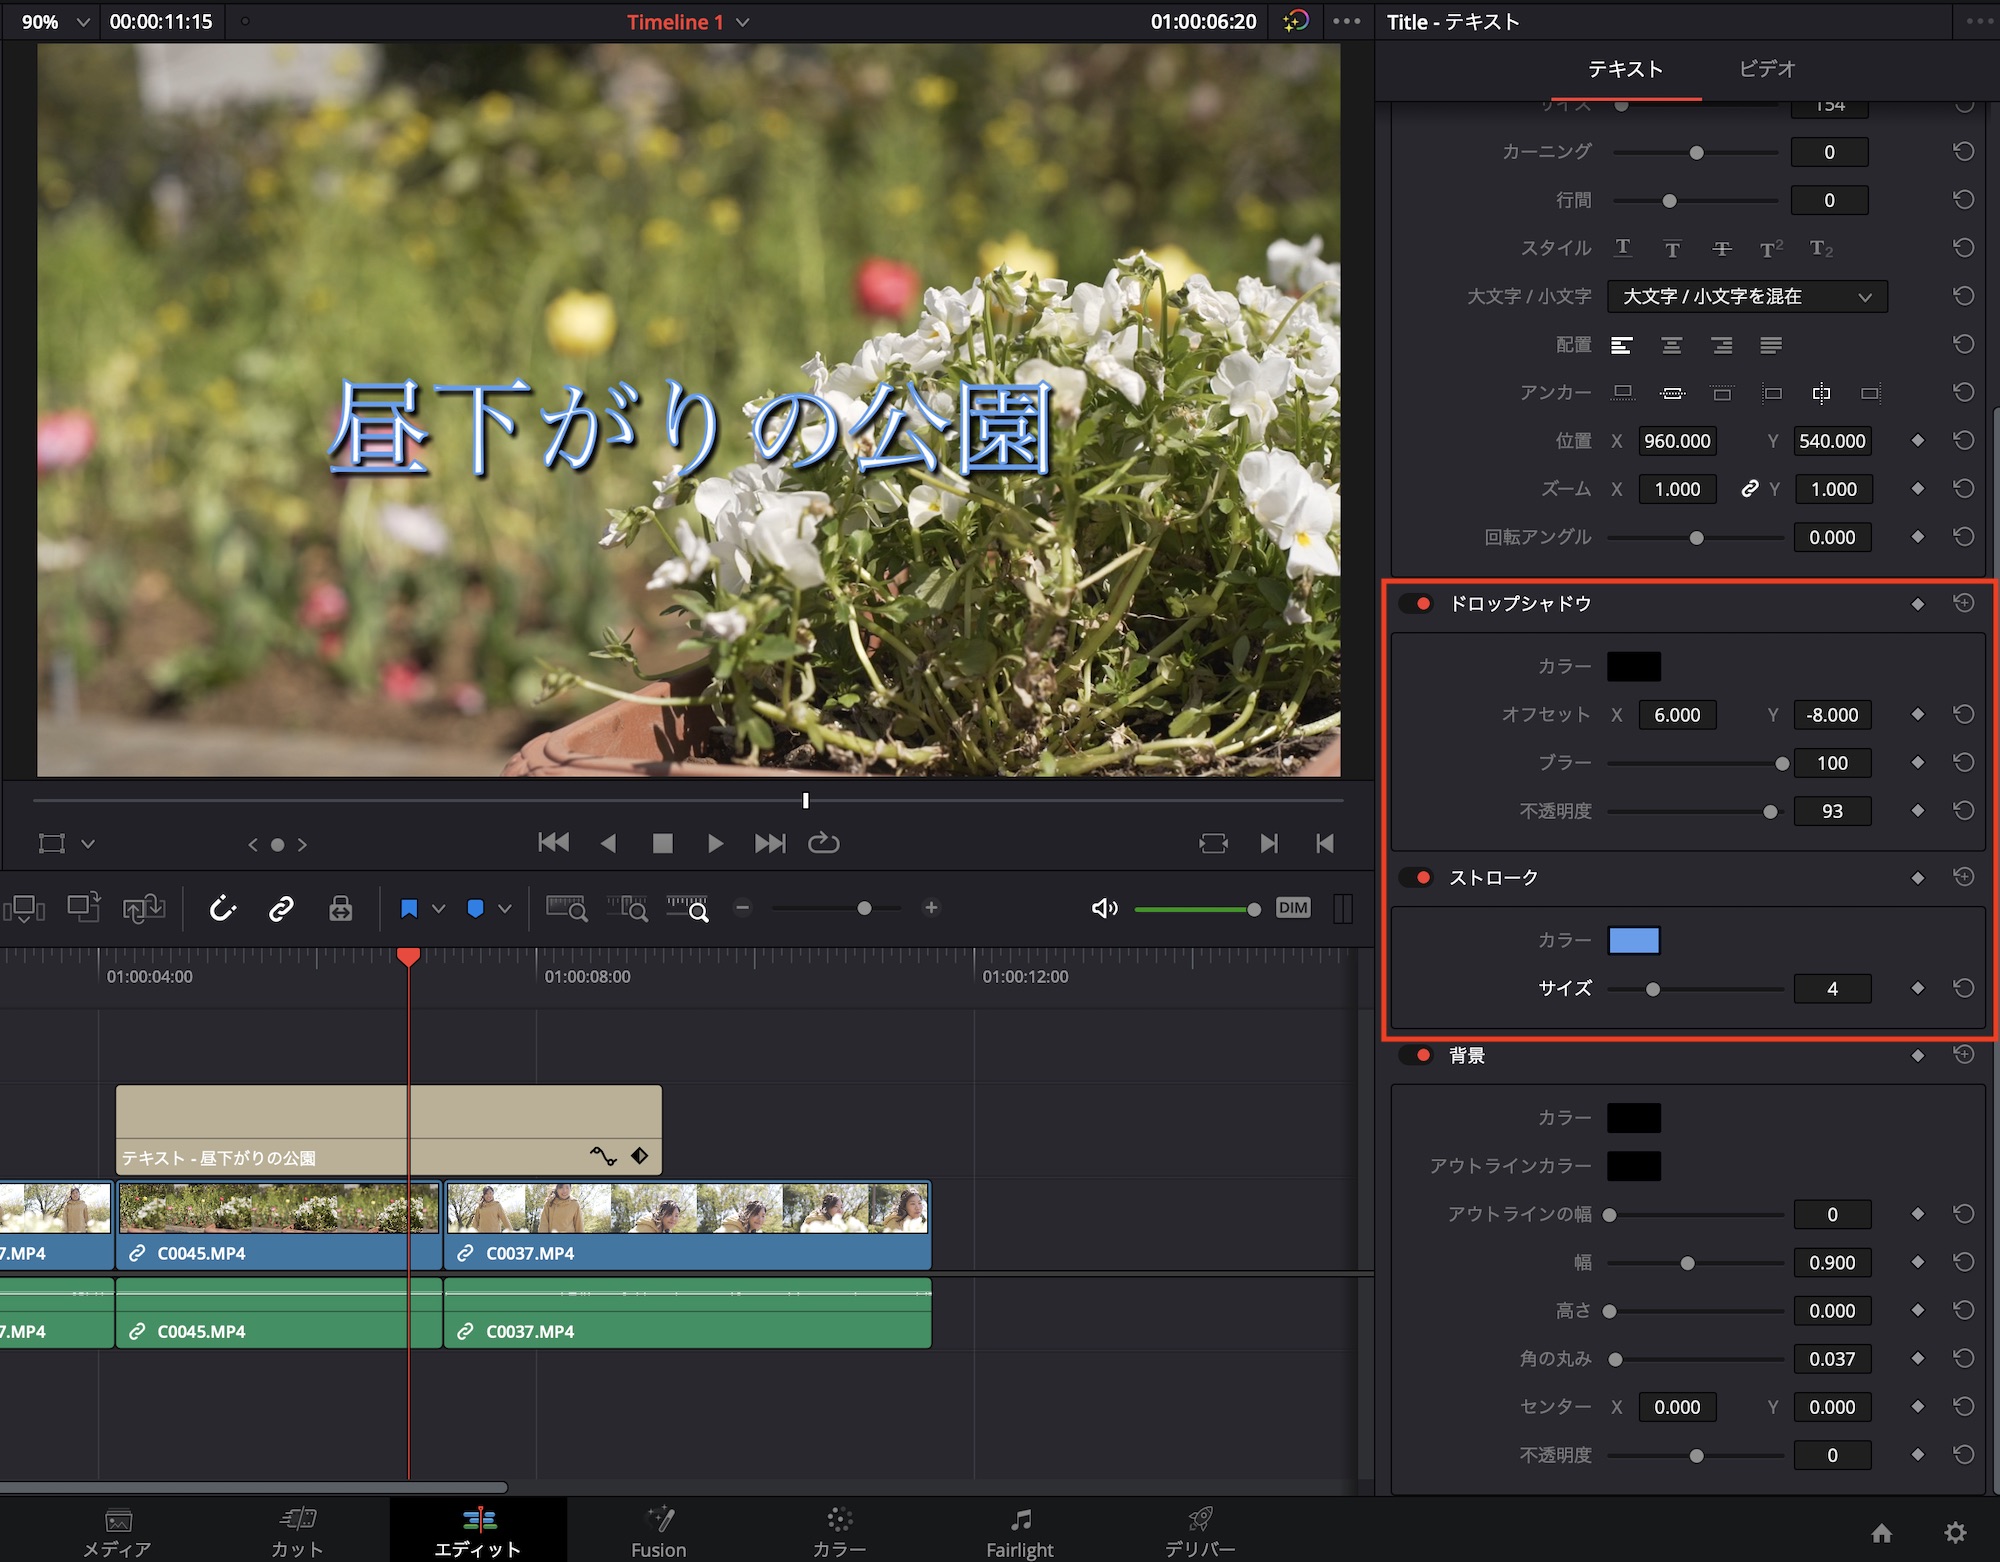The height and width of the screenshot is (1562, 2000).
Task: Toggle the timeline snapping magnet icon
Action: [x=222, y=908]
